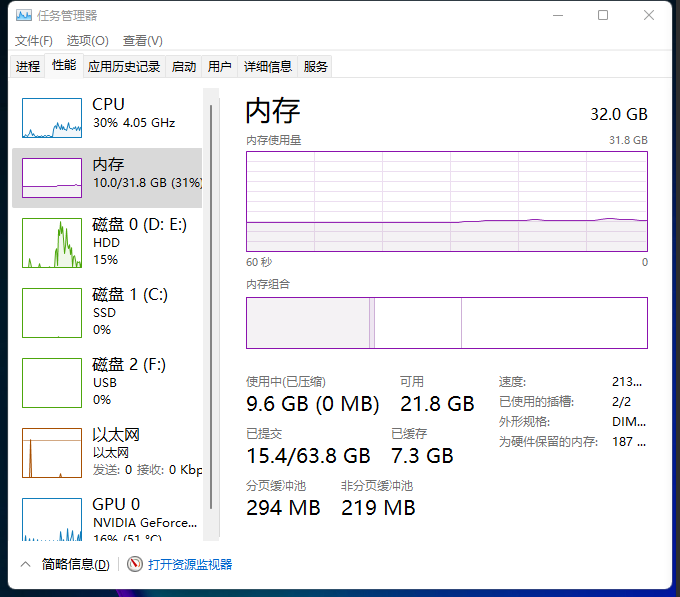680x597 pixels.
Task: Switch to the 启动 tab
Action: point(184,67)
